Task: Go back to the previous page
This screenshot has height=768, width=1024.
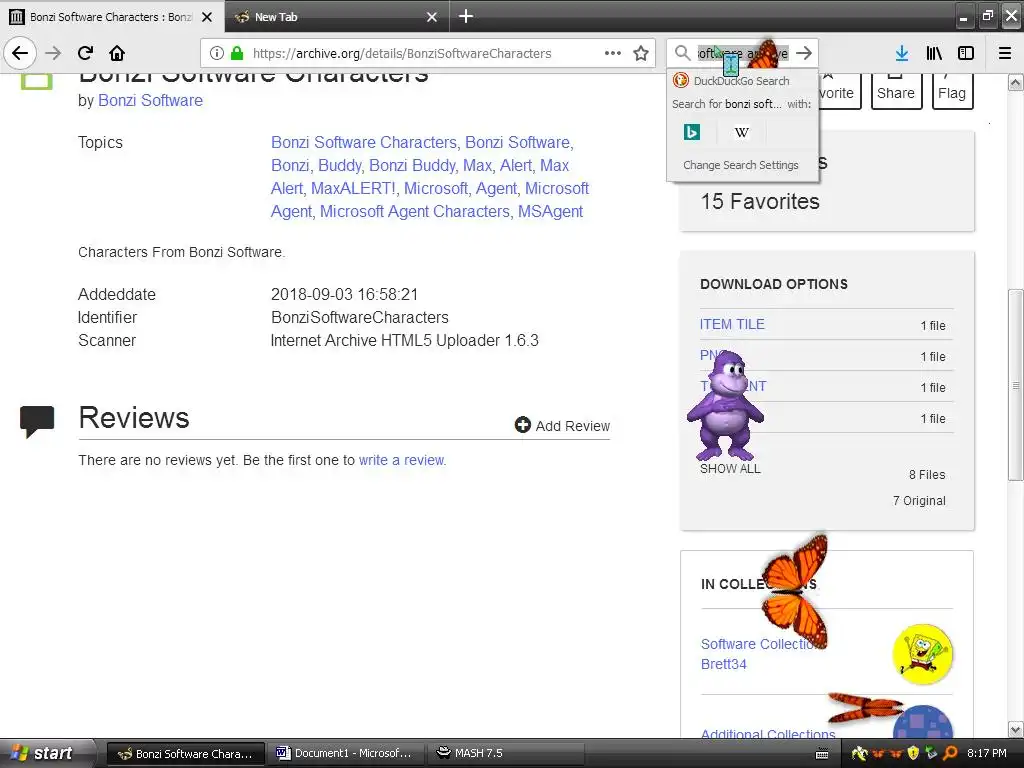Action: pos(20,53)
